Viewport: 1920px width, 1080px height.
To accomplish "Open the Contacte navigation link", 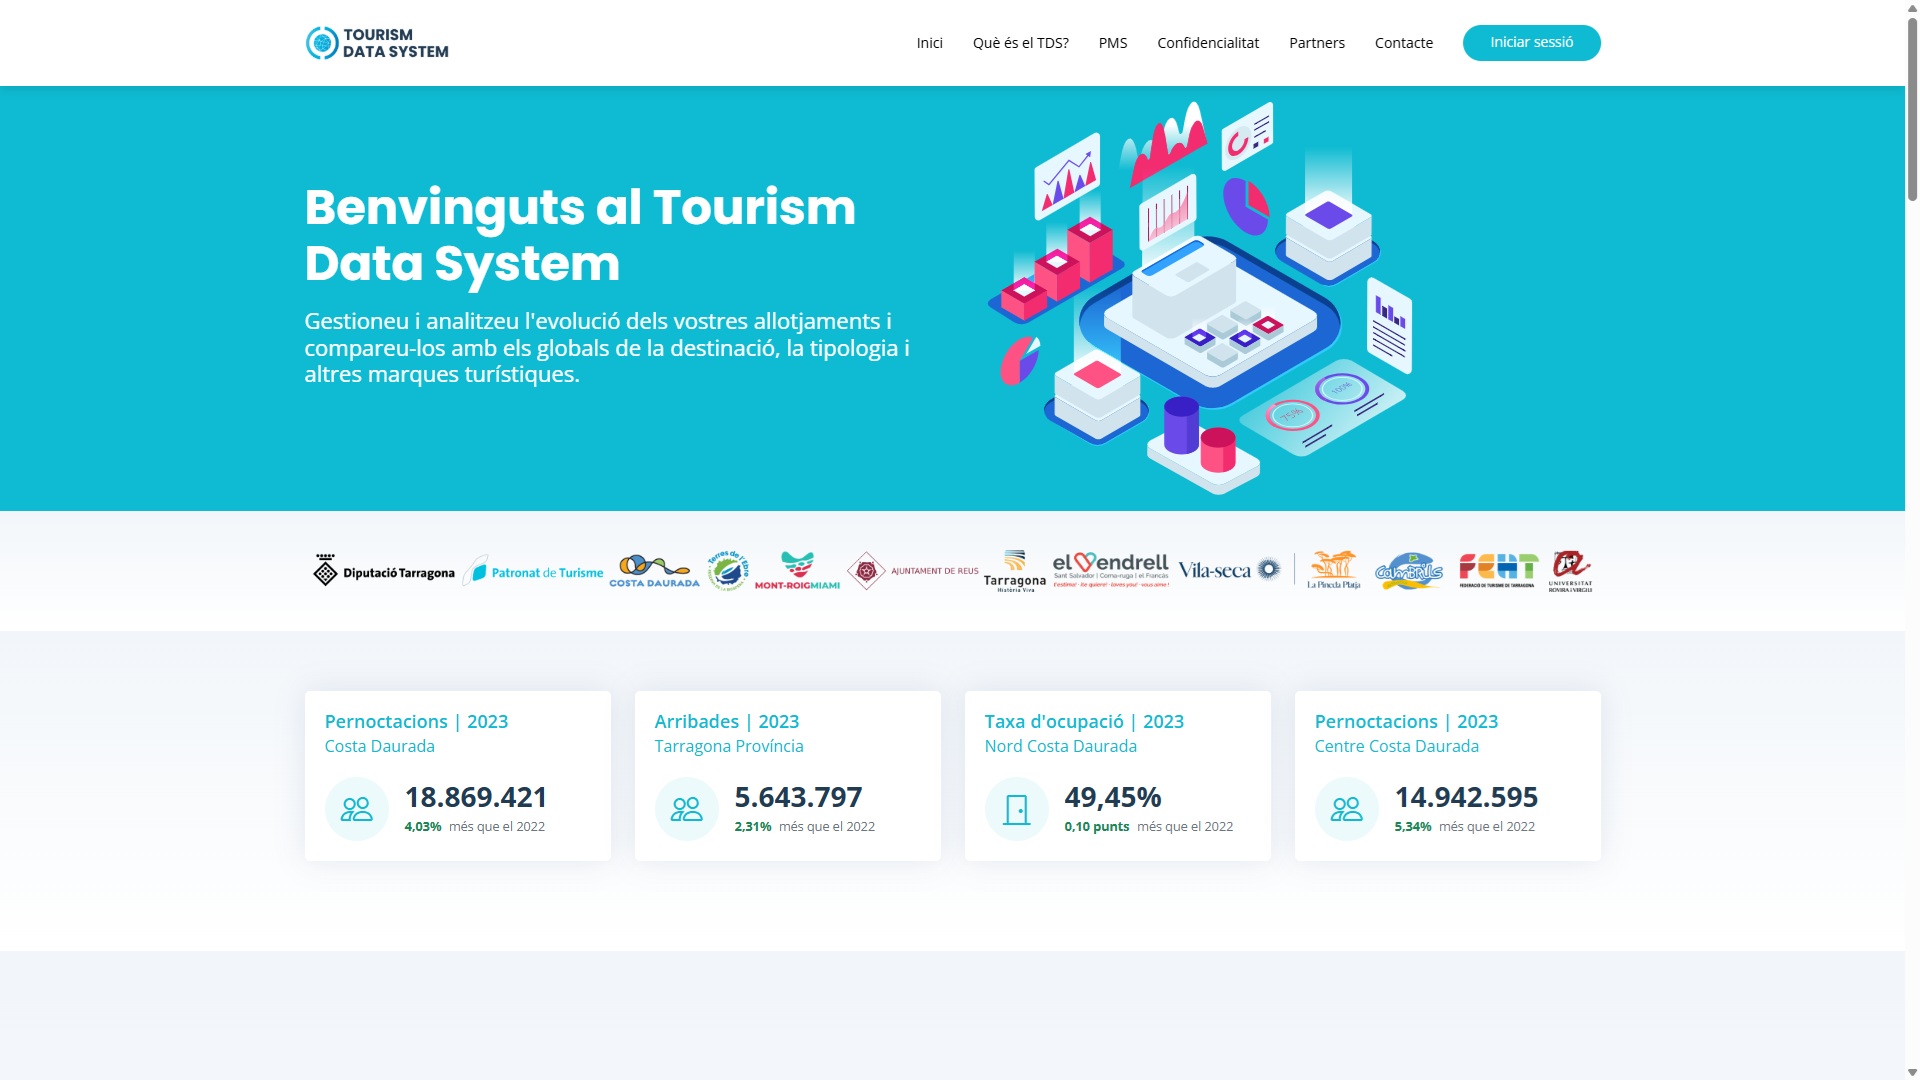I will click(1403, 43).
